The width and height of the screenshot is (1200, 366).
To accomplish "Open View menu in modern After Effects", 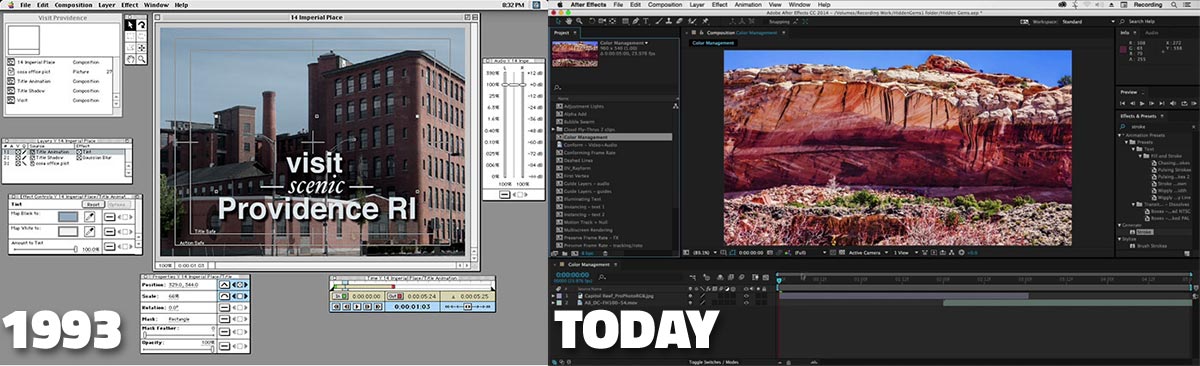I will pyautogui.click(x=775, y=5).
